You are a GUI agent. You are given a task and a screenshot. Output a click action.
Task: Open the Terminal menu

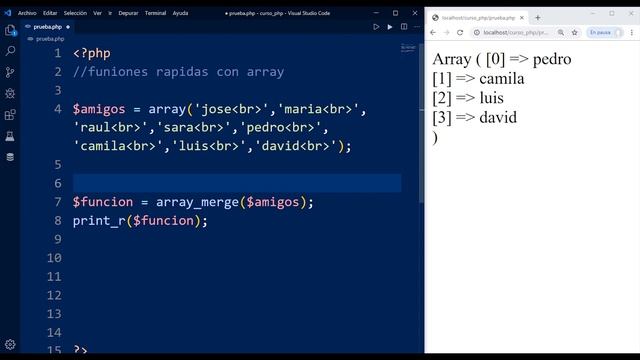(155, 13)
